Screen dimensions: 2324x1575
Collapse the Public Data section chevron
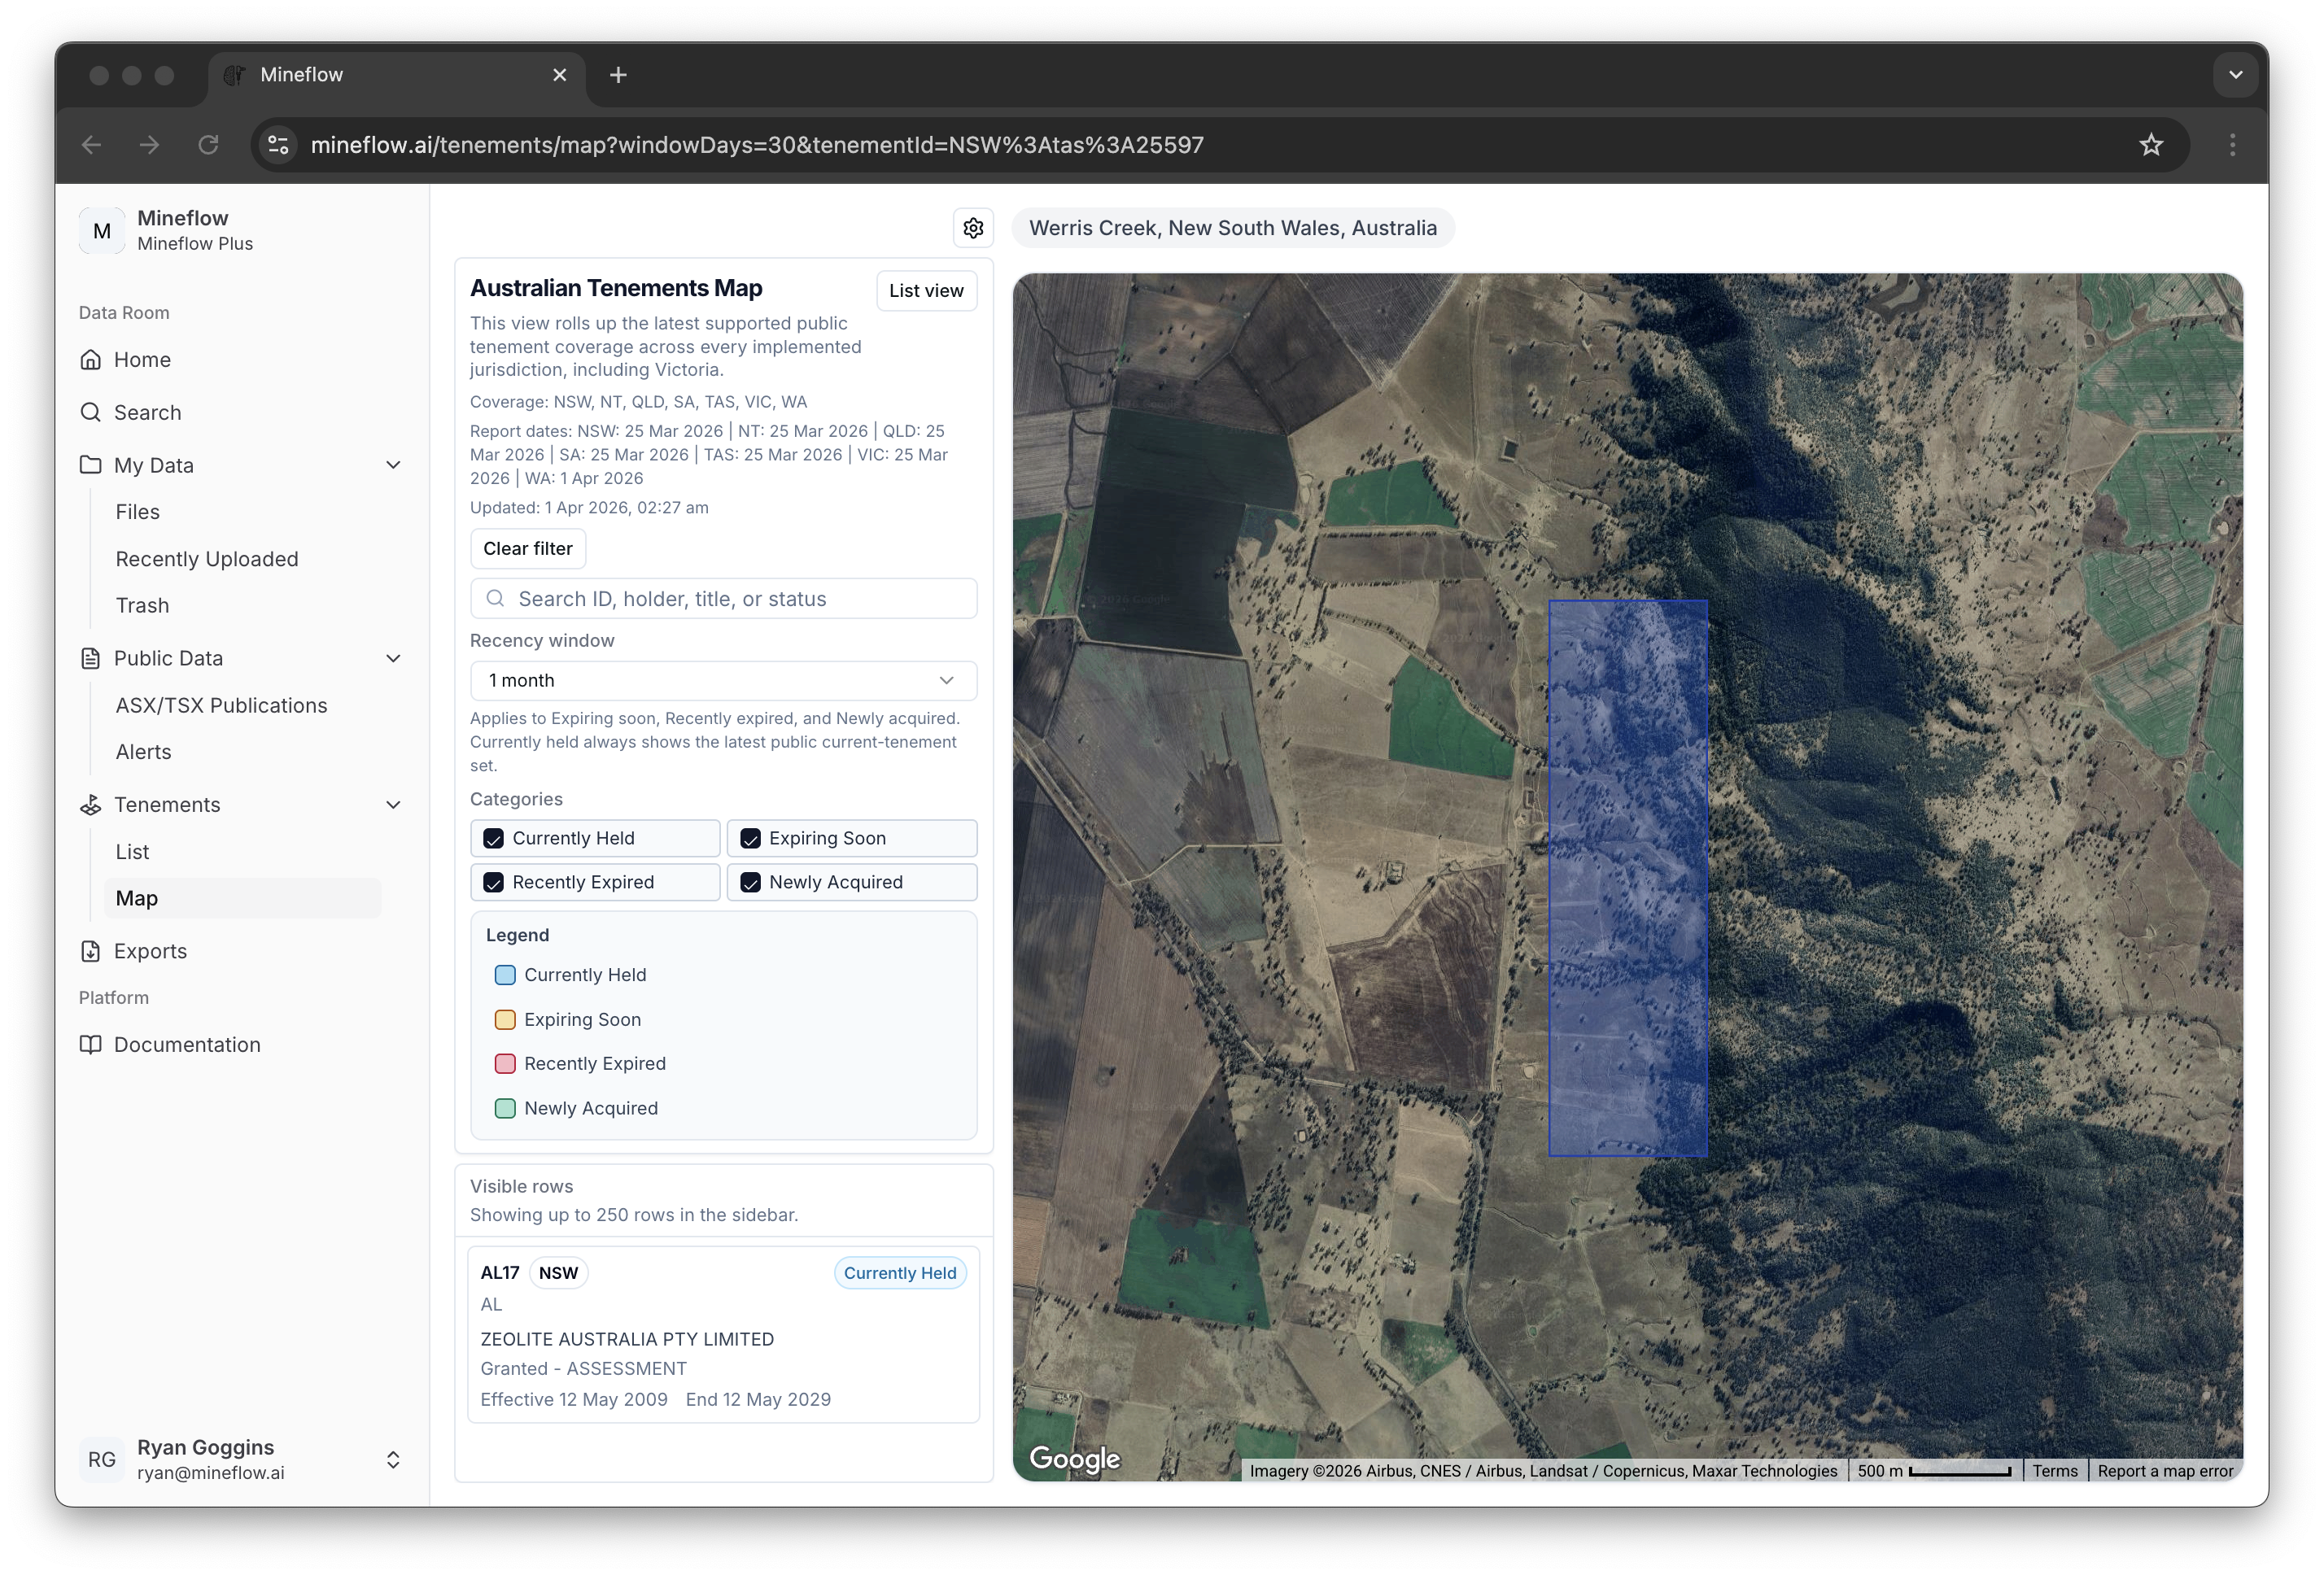tap(393, 658)
